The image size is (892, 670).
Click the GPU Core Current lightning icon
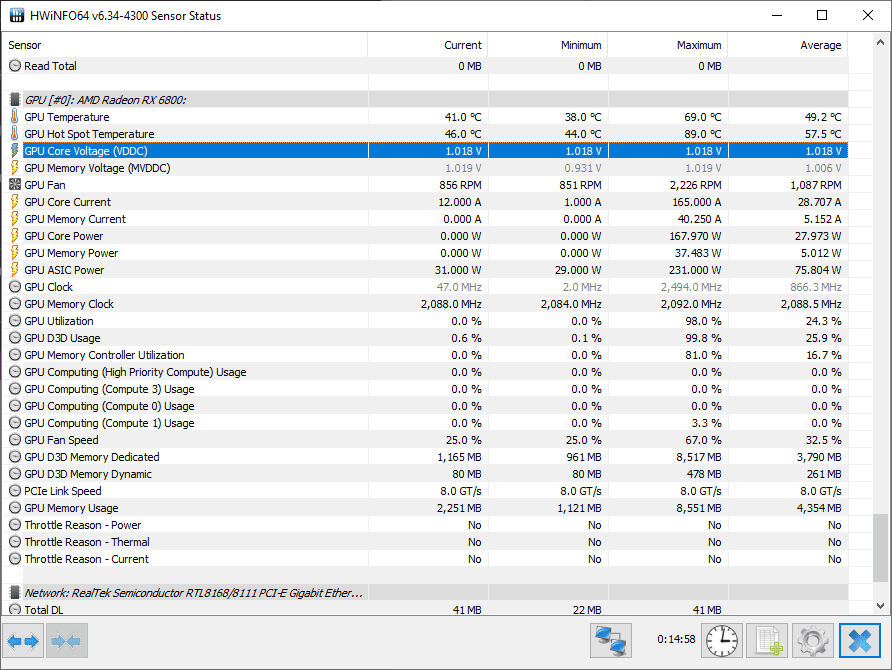[x=15, y=202]
